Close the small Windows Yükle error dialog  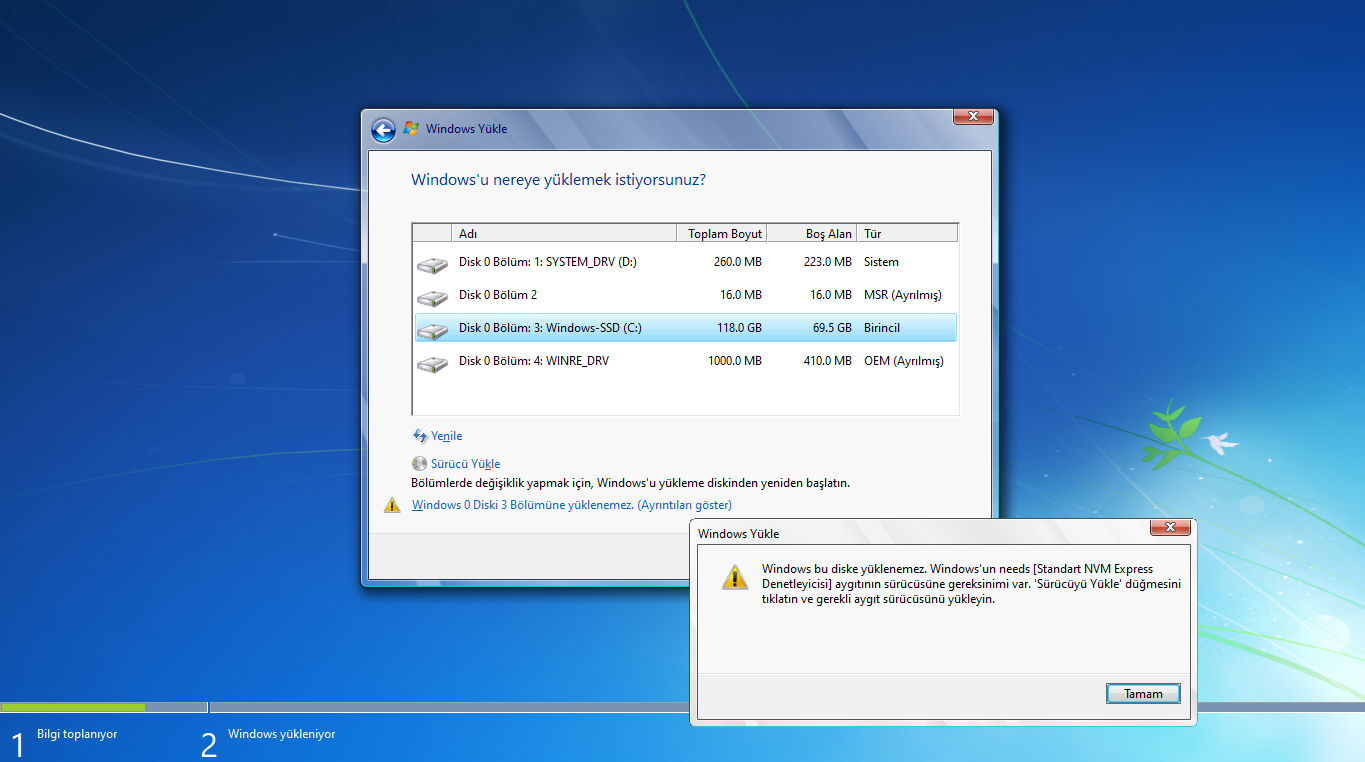pos(1169,527)
